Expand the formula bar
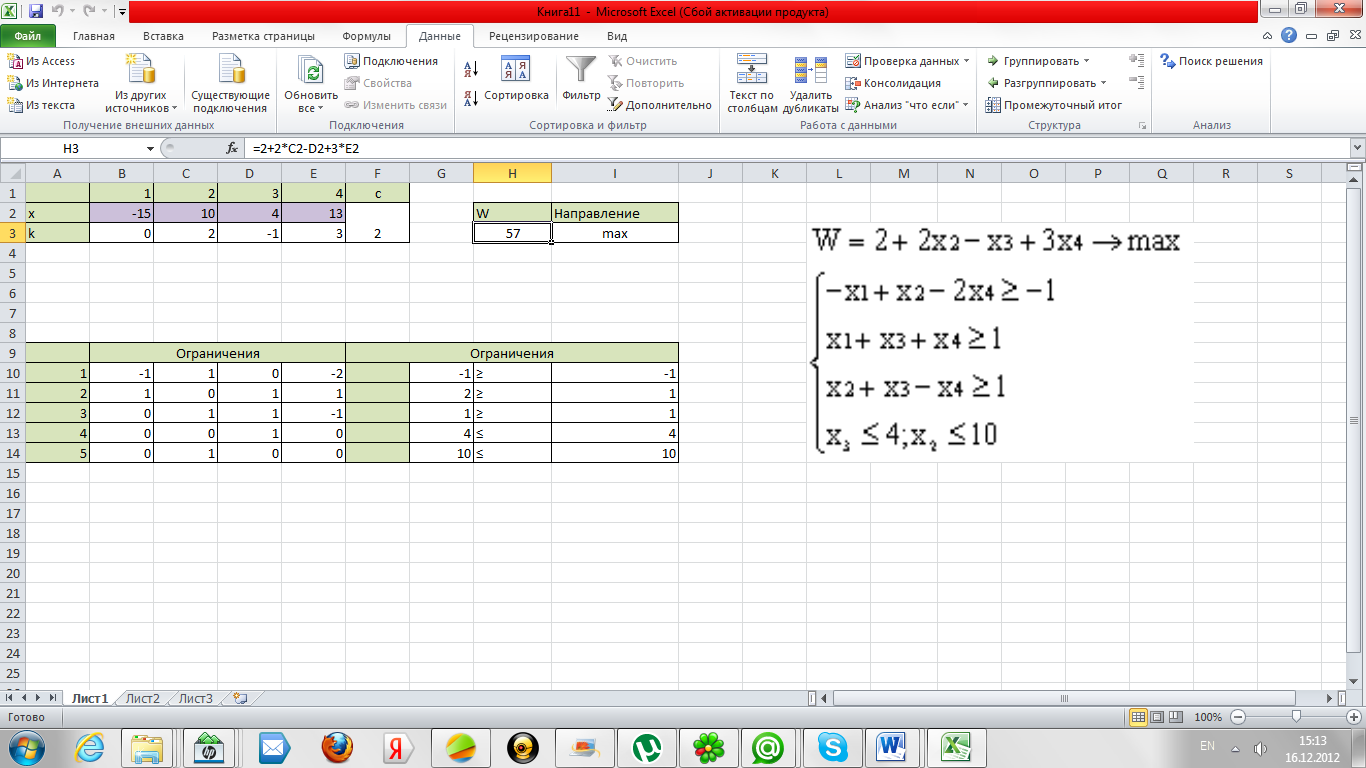The image size is (1366, 768). (x=1357, y=148)
